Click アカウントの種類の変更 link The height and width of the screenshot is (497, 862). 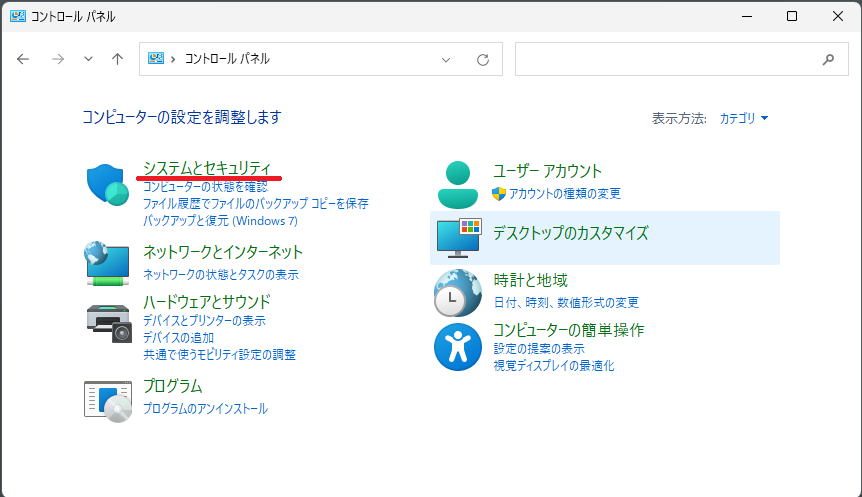tap(565, 194)
